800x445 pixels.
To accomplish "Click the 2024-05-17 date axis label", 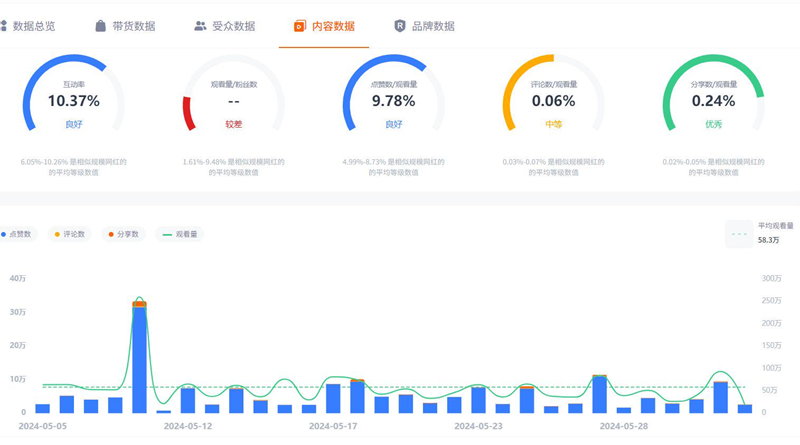I will 333,425.
